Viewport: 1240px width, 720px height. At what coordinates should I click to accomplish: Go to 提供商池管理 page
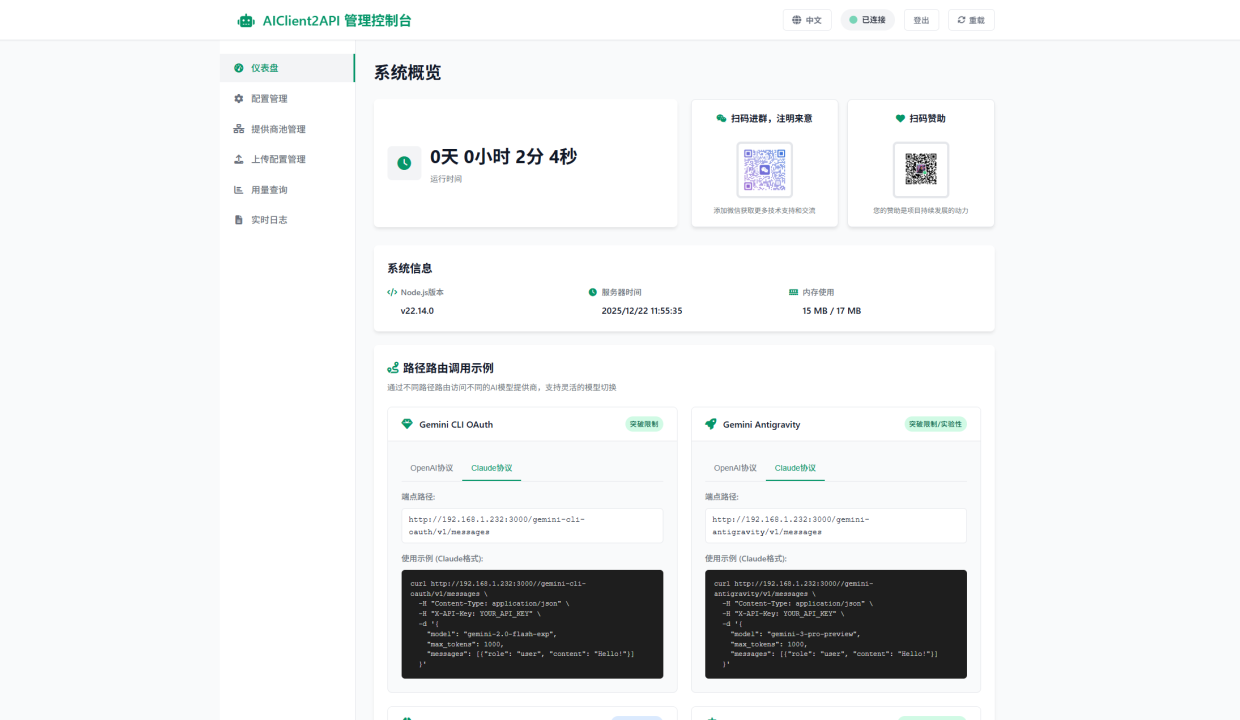(x=287, y=129)
